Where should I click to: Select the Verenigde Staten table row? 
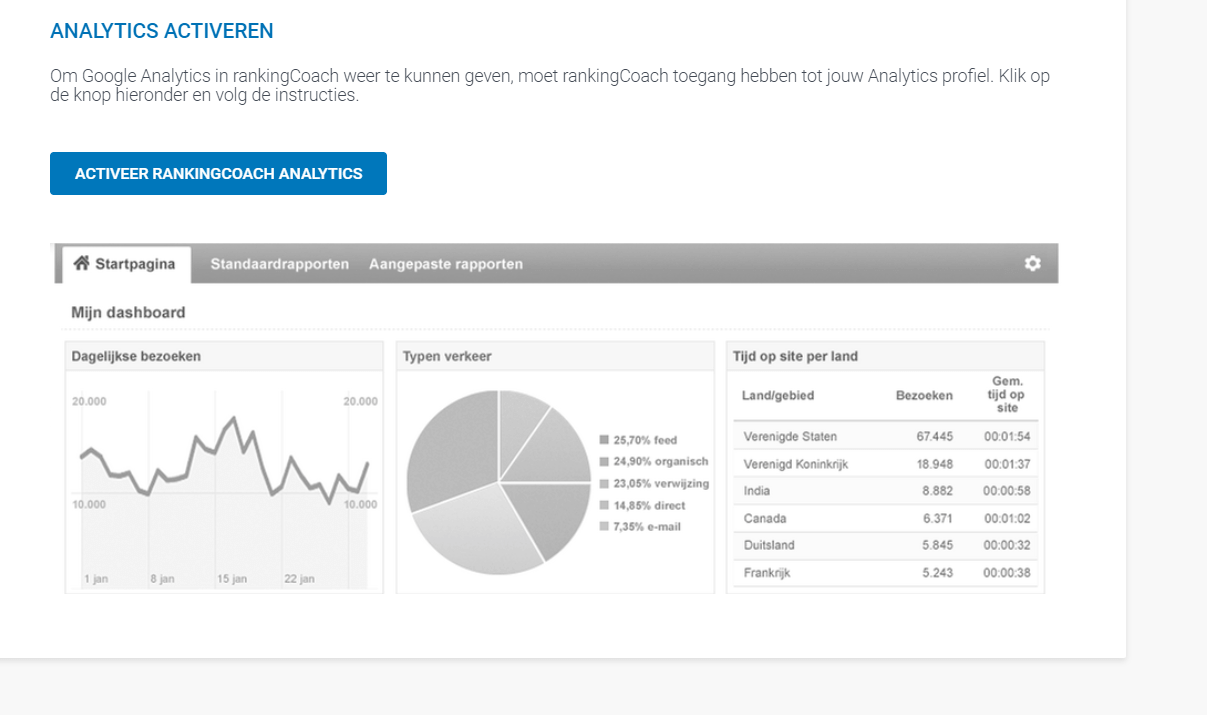tap(886, 437)
